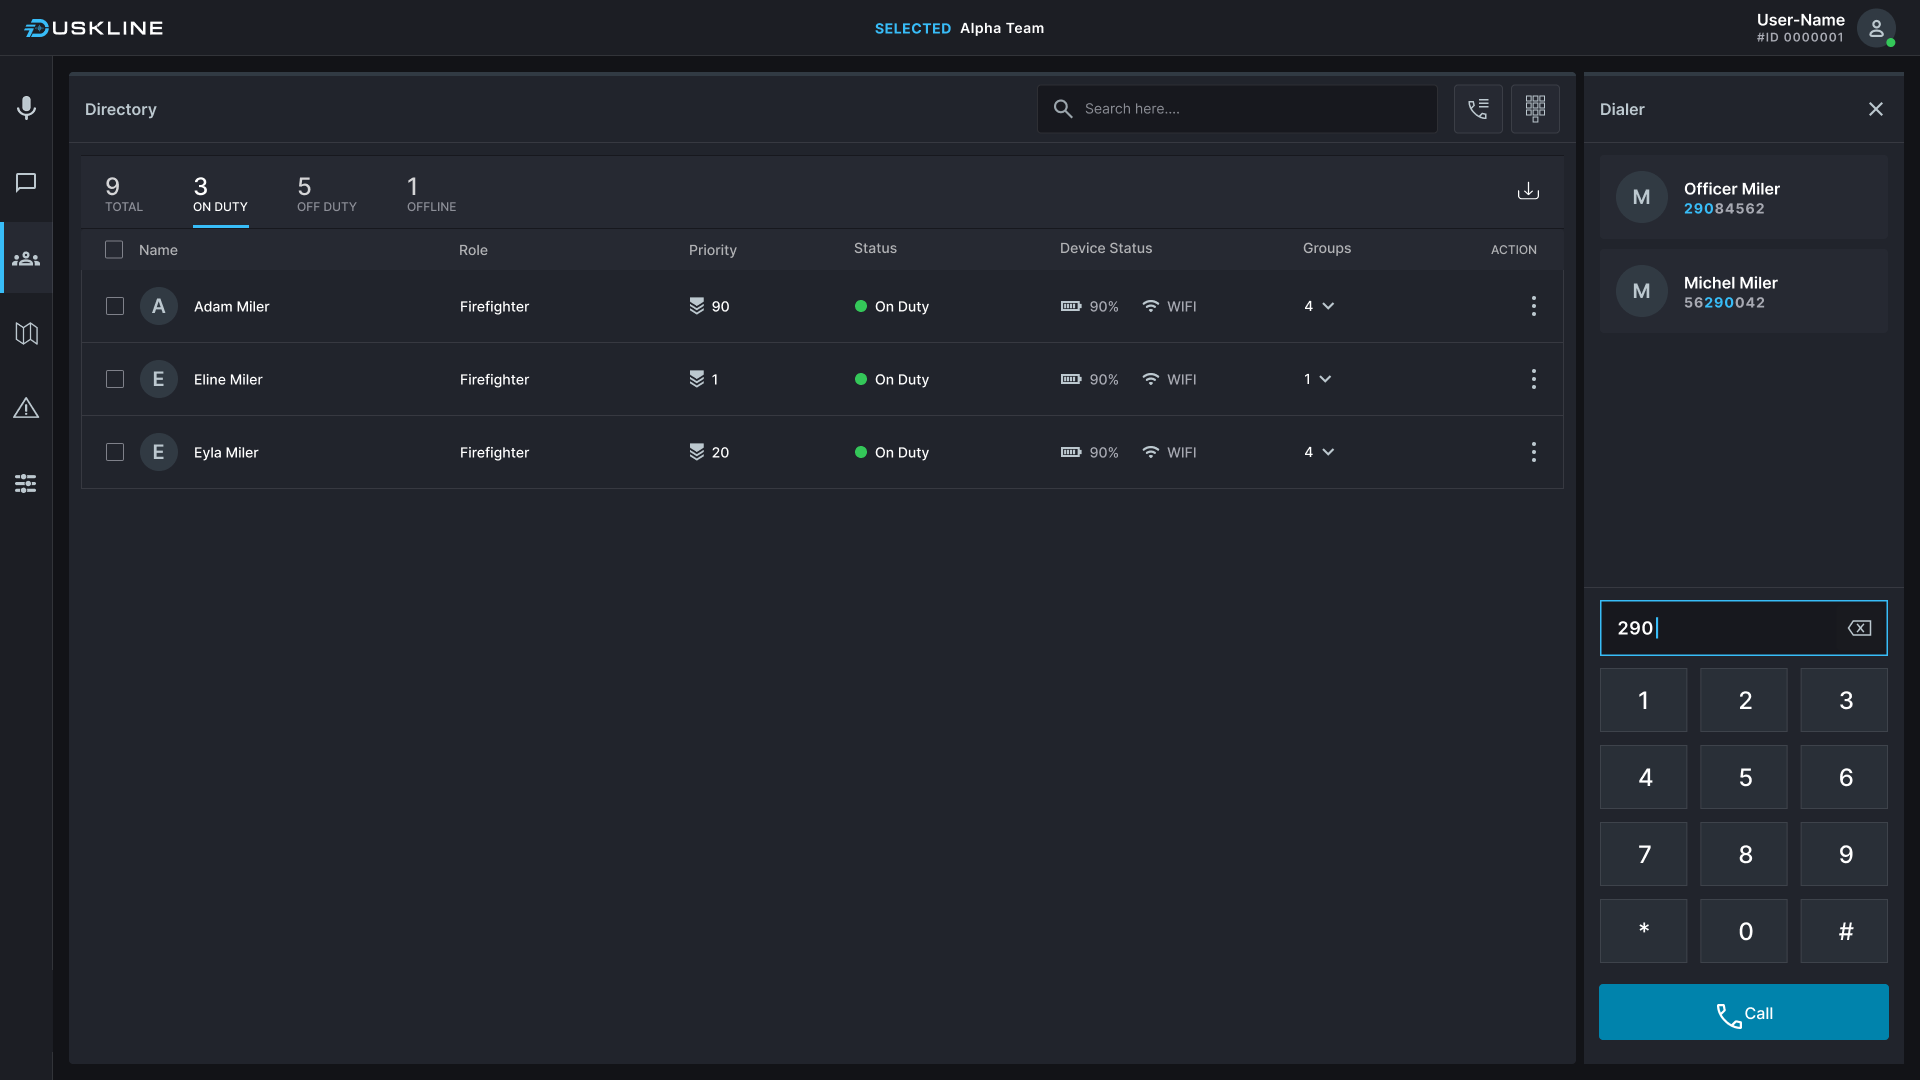Click Eyla Miler's avatar icon
The height and width of the screenshot is (1080, 1920).
coord(158,452)
